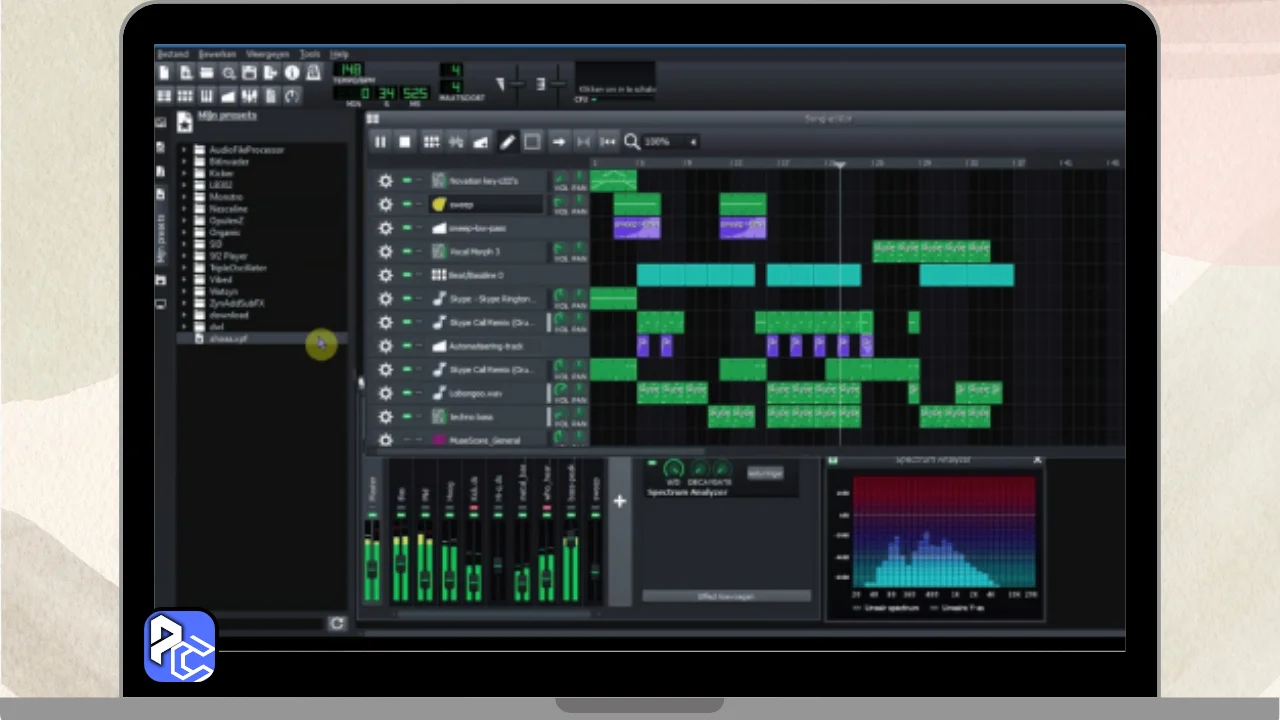Open the Bewerken menu
This screenshot has height=720, width=1280.
coord(217,54)
